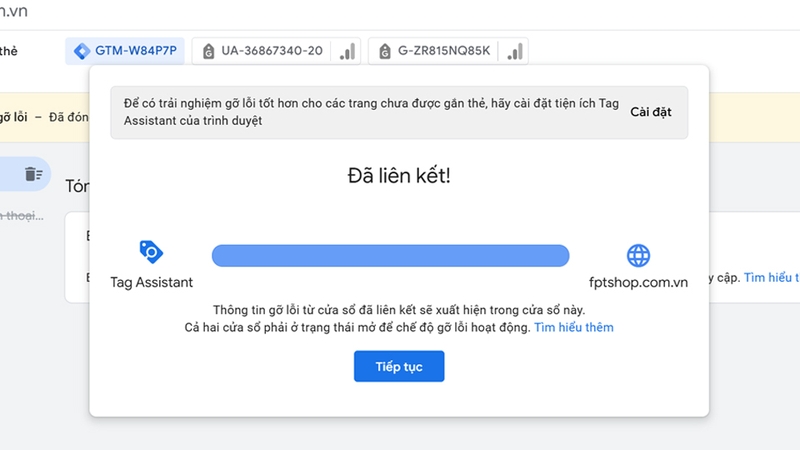Clear events with the trash list icon

(33, 174)
